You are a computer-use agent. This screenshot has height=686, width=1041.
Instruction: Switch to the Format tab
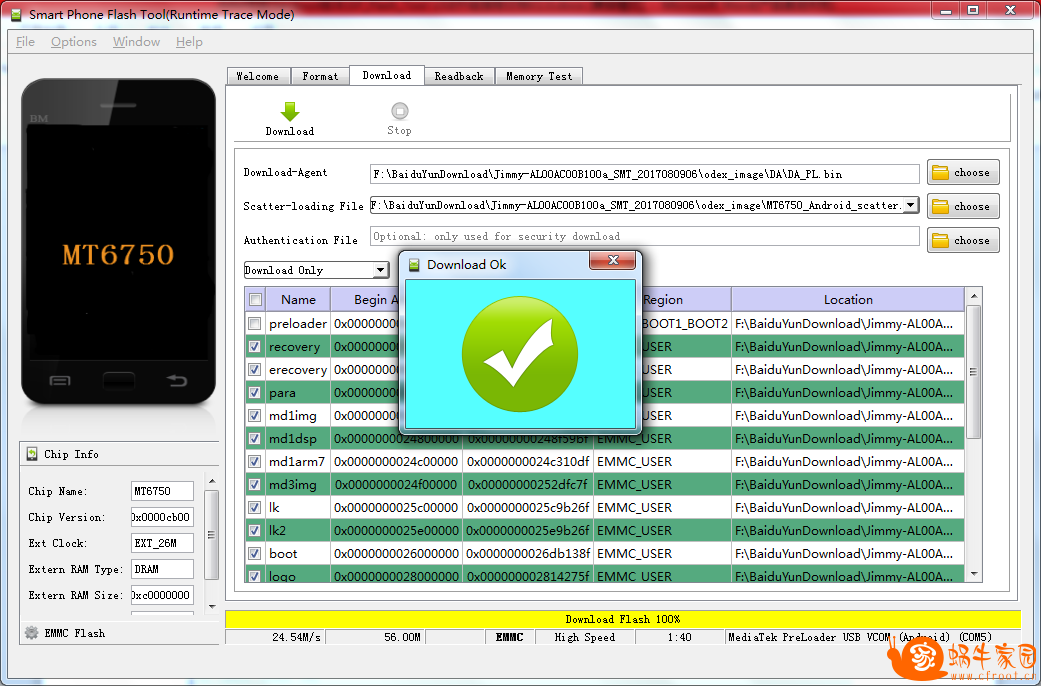pyautogui.click(x=320, y=76)
